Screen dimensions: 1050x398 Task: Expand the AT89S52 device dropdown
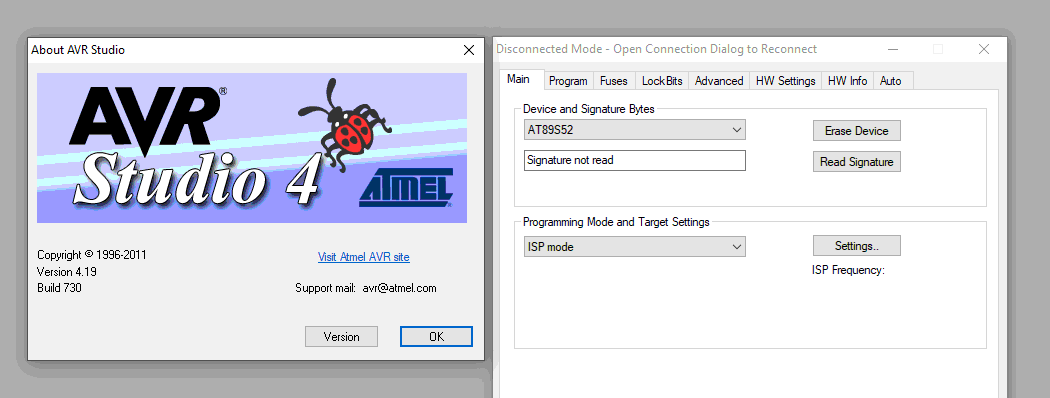[635, 130]
